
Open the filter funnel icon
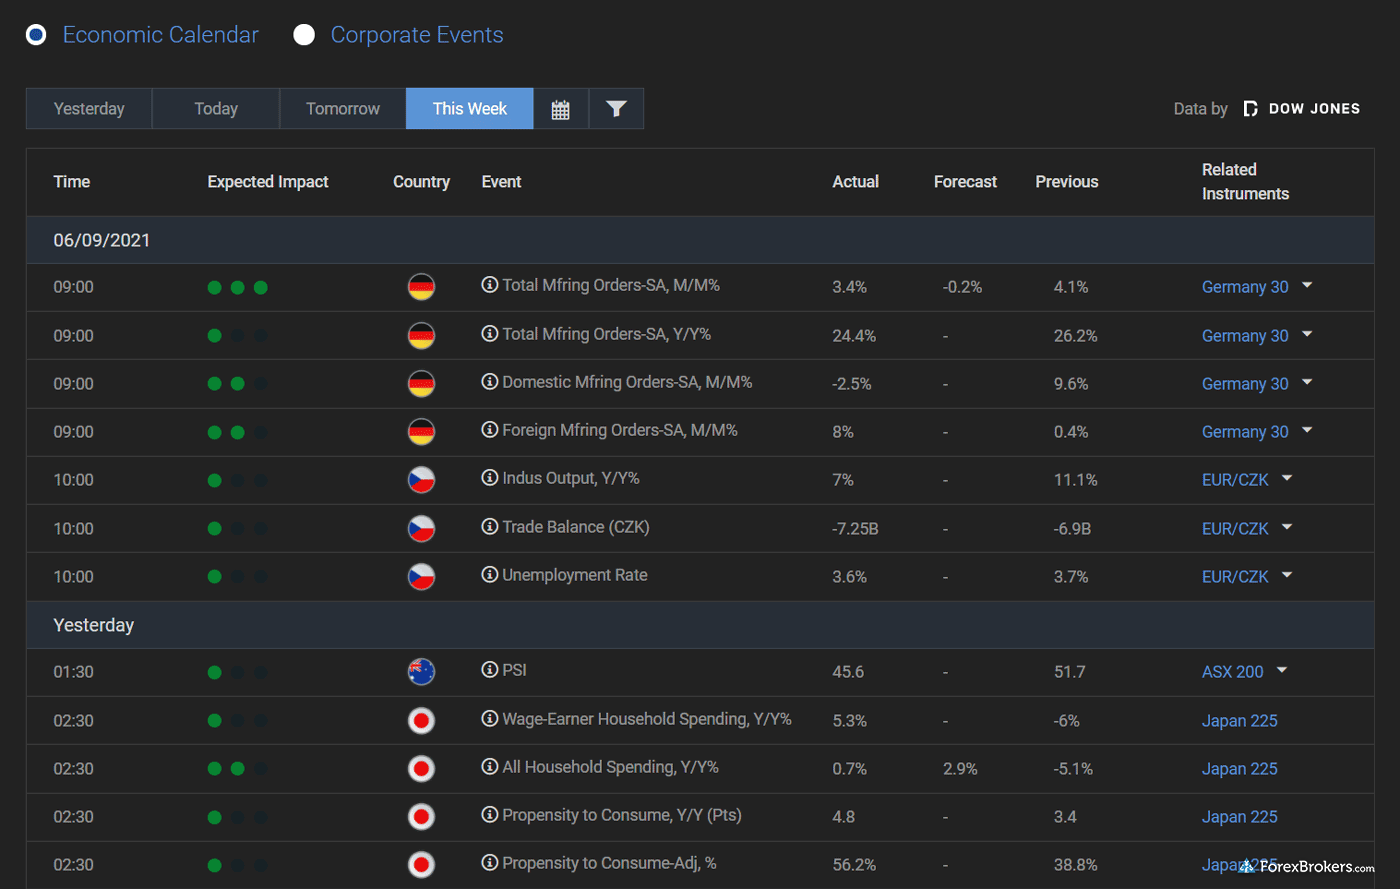[x=616, y=109]
